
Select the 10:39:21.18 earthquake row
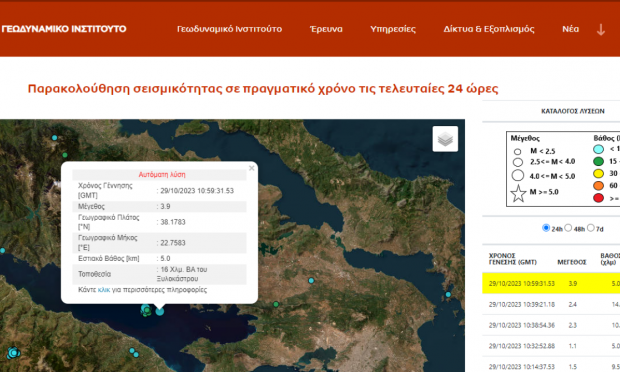(551, 304)
